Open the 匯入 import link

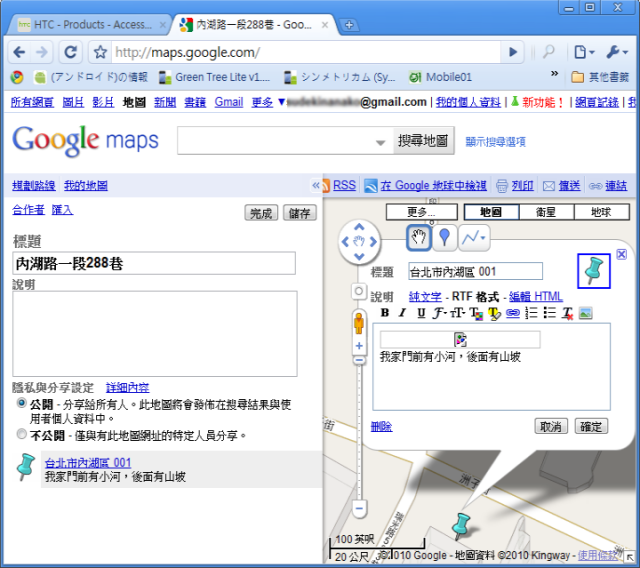62,210
